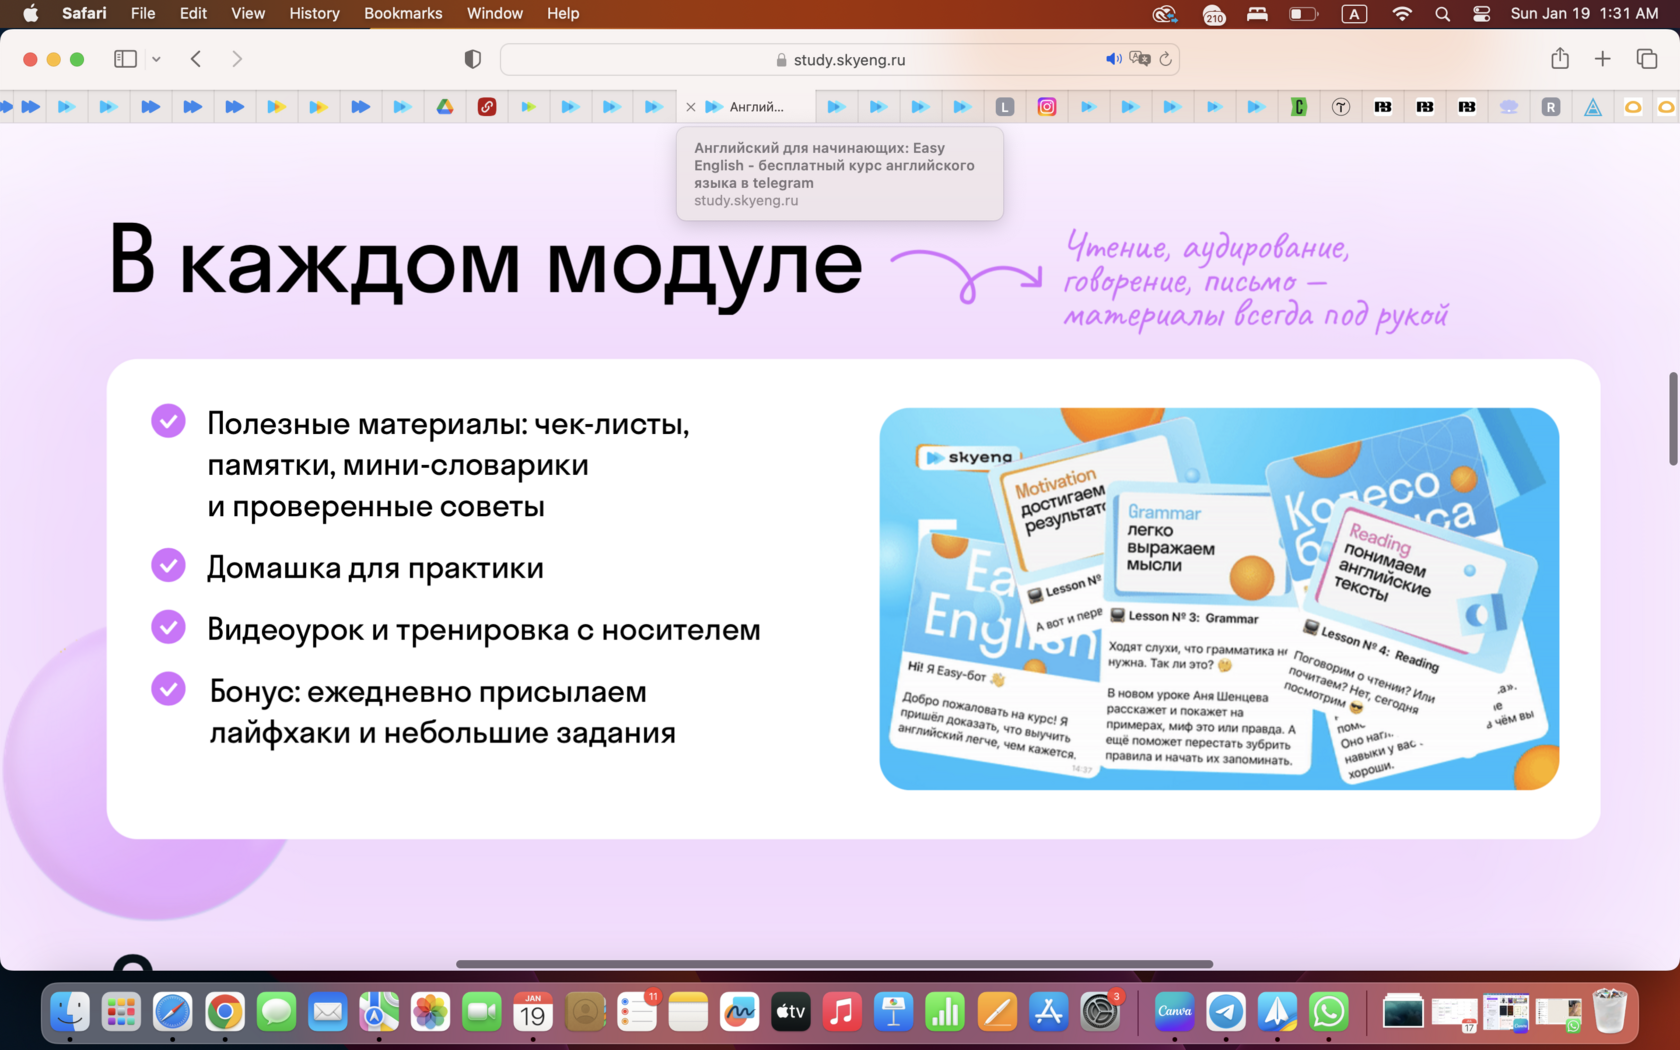1680x1050 pixels.
Task: Go back with the back arrow
Action: 196,59
